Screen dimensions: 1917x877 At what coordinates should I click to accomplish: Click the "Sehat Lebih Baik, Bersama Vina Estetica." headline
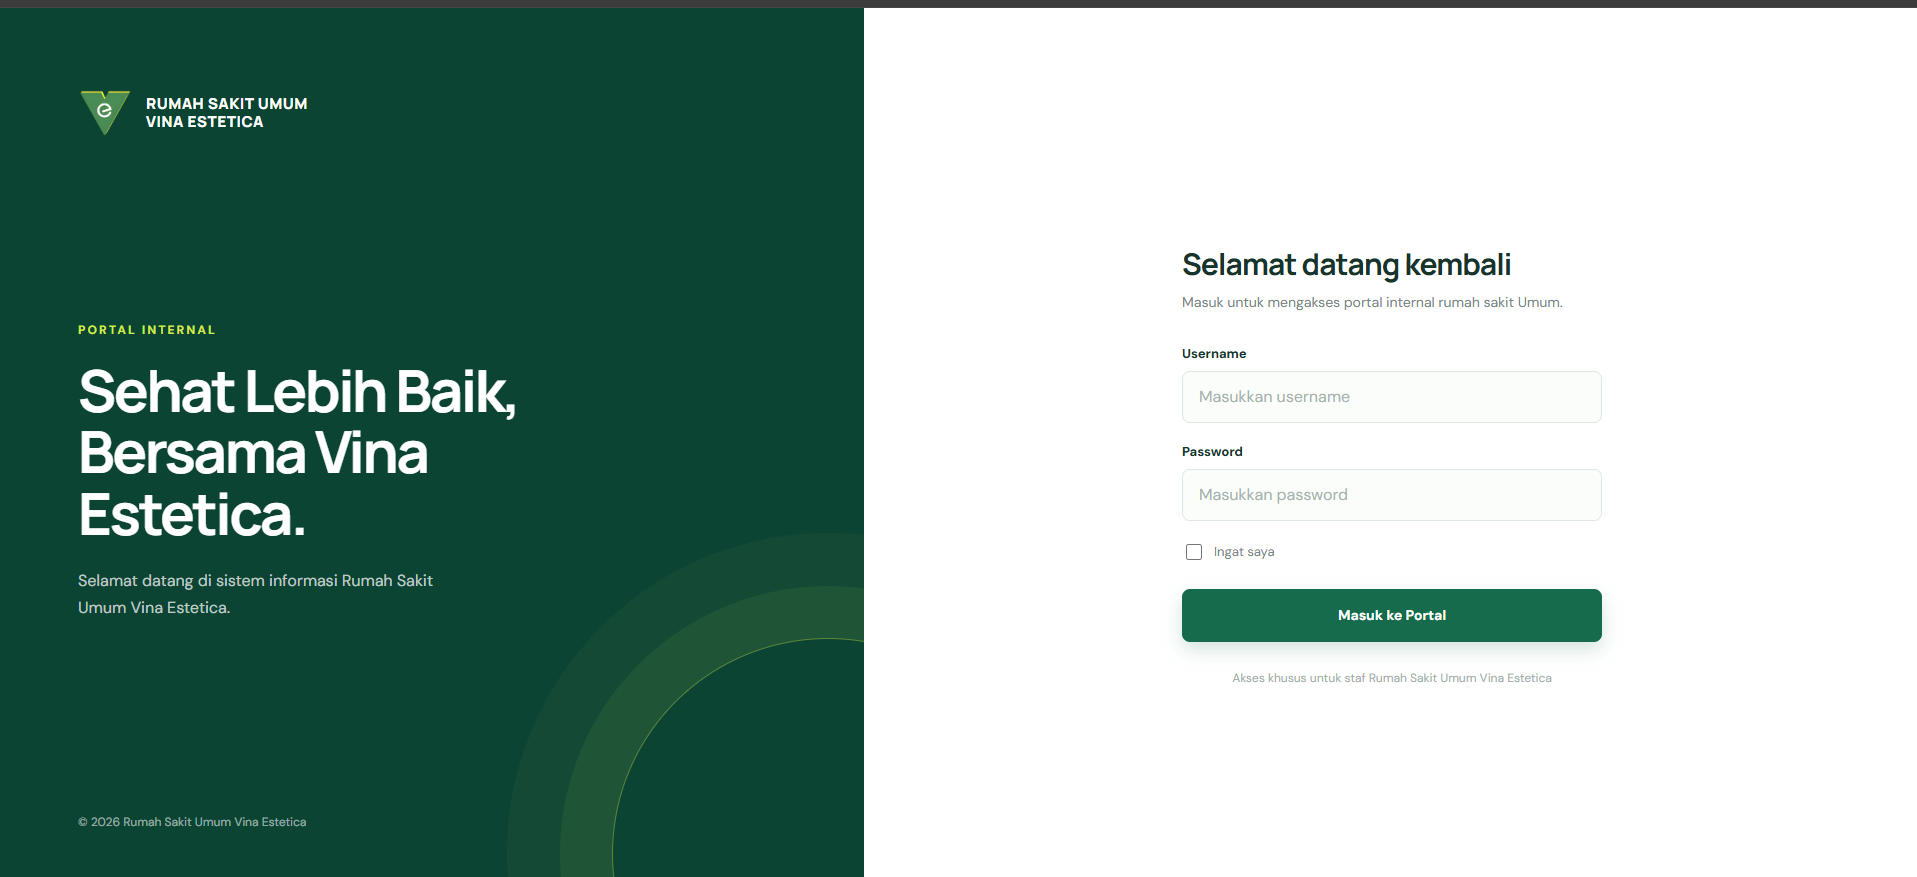[297, 453]
